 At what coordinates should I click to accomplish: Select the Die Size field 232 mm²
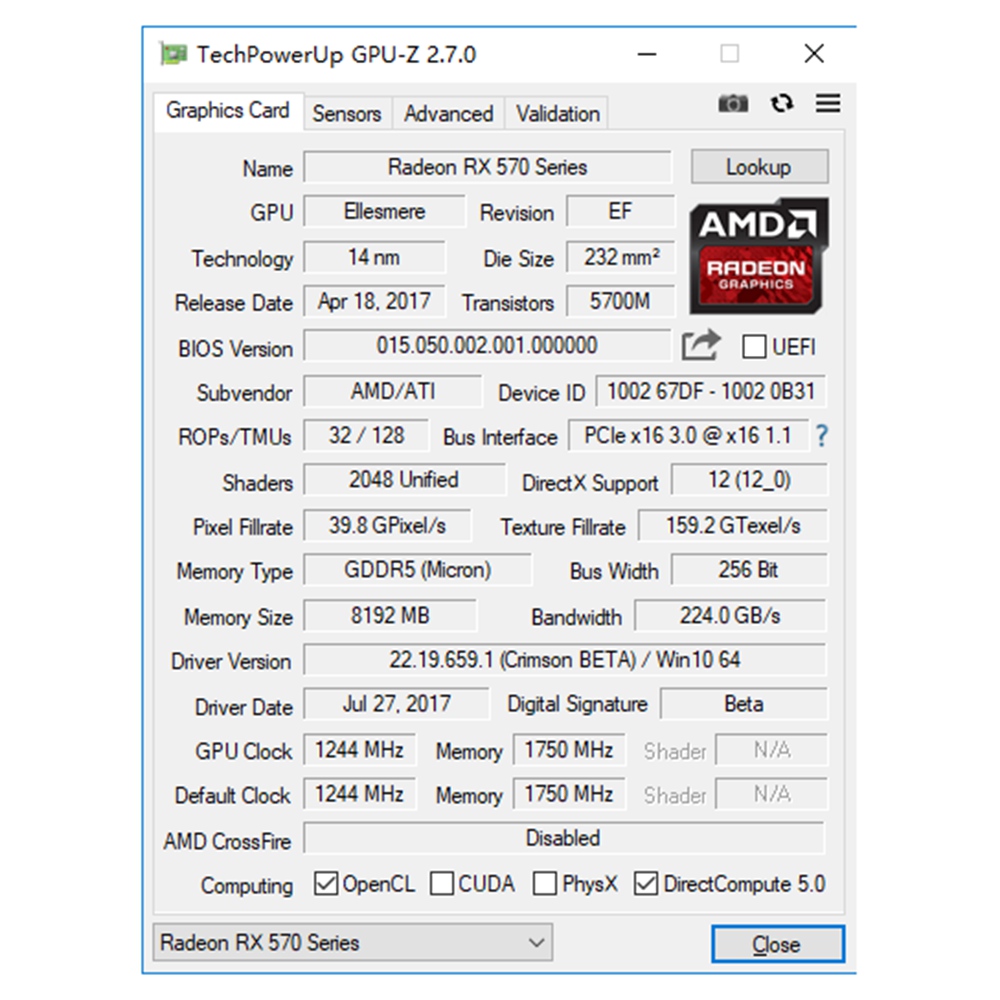[621, 257]
